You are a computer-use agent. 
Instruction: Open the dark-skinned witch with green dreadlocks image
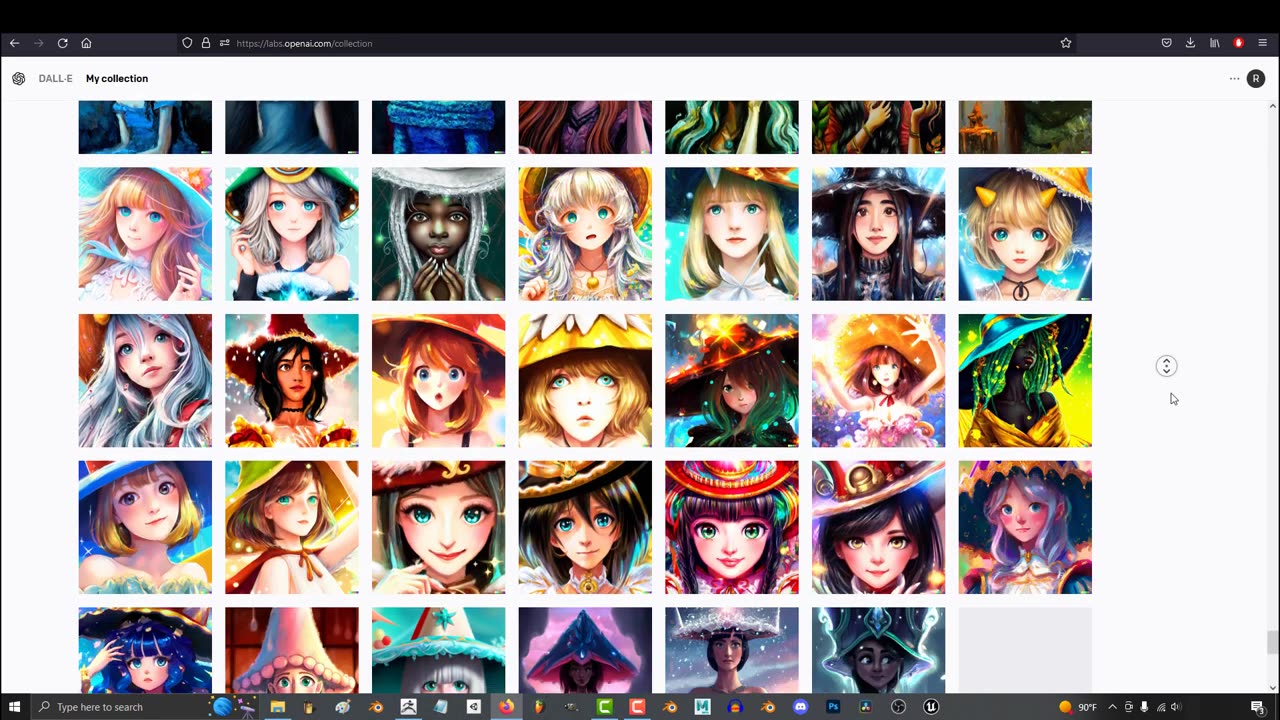click(x=1025, y=381)
